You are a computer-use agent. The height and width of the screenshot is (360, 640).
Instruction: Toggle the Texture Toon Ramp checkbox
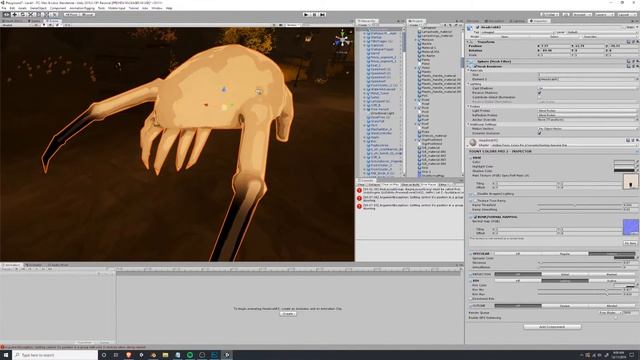[x=475, y=201]
